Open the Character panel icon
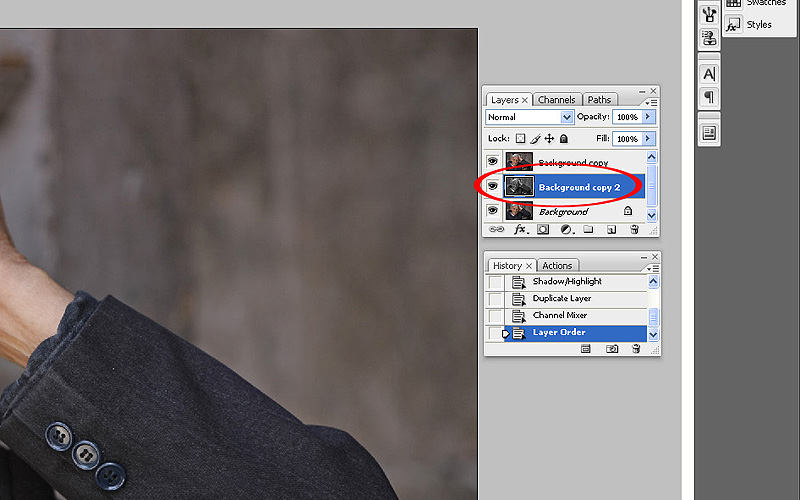 [x=709, y=74]
